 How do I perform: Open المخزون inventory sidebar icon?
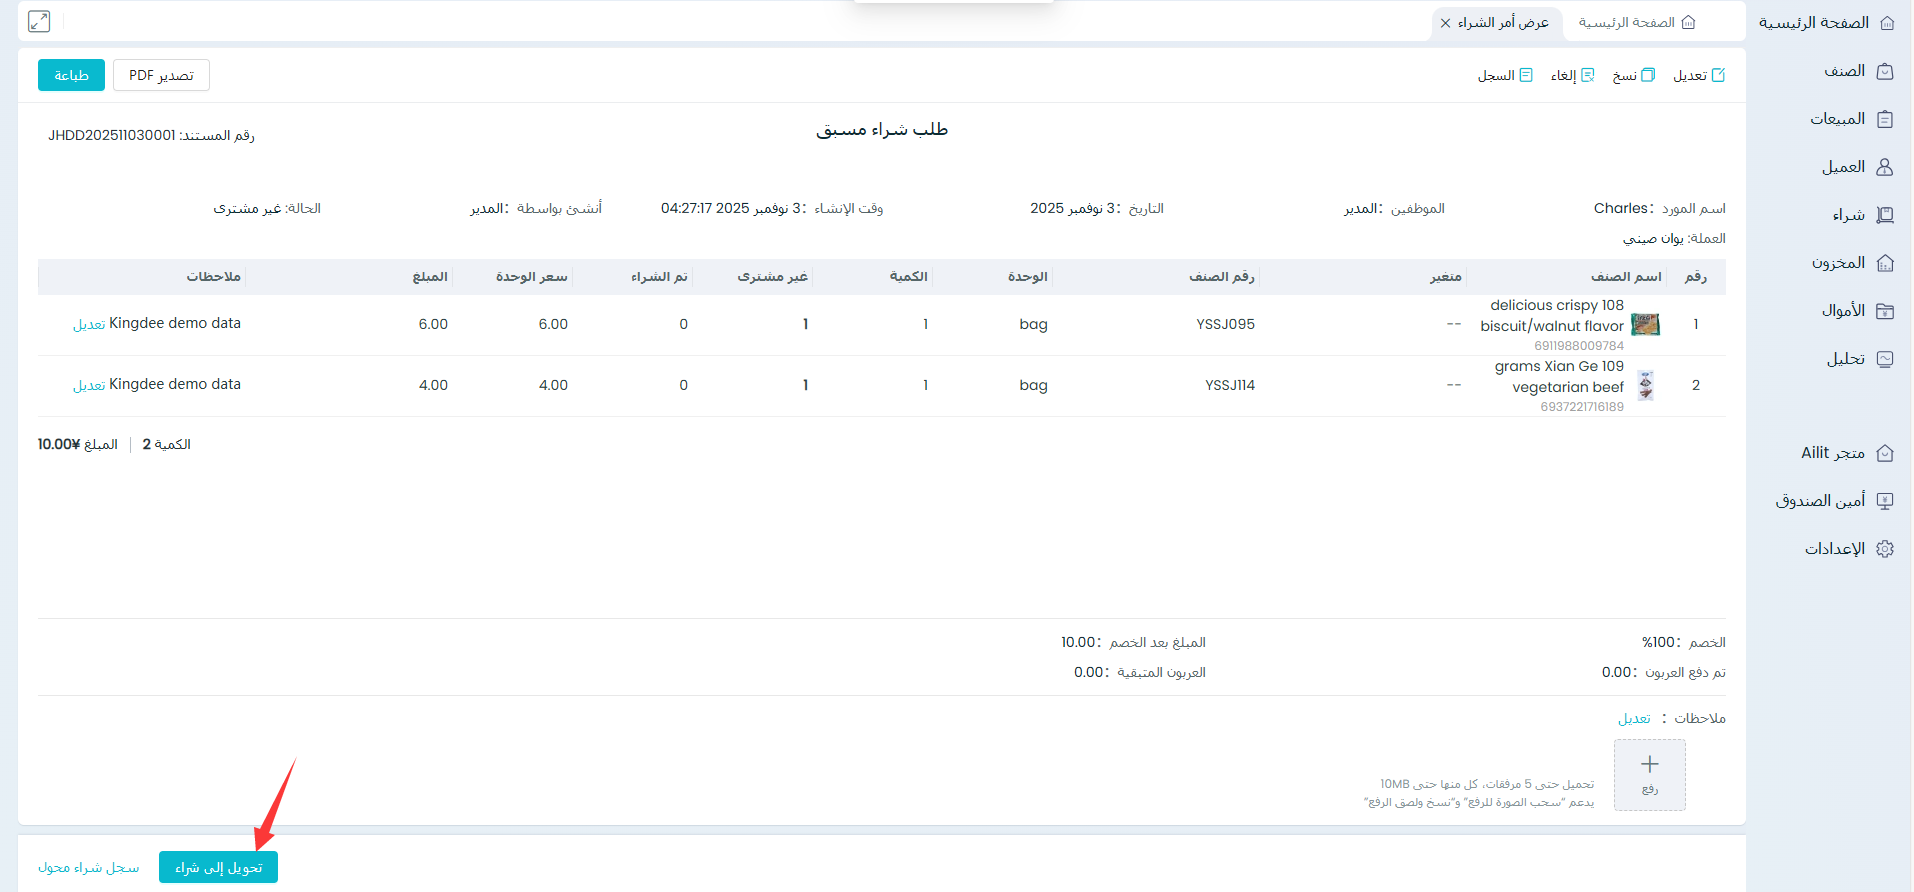pos(1884,263)
